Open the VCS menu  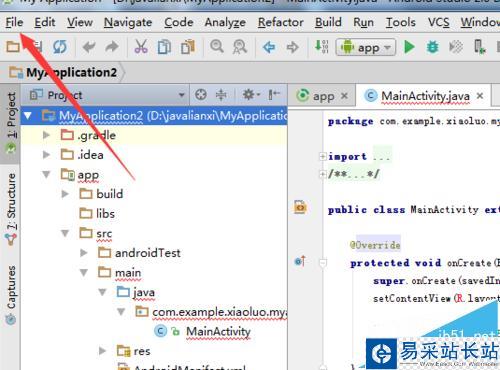[x=439, y=22]
